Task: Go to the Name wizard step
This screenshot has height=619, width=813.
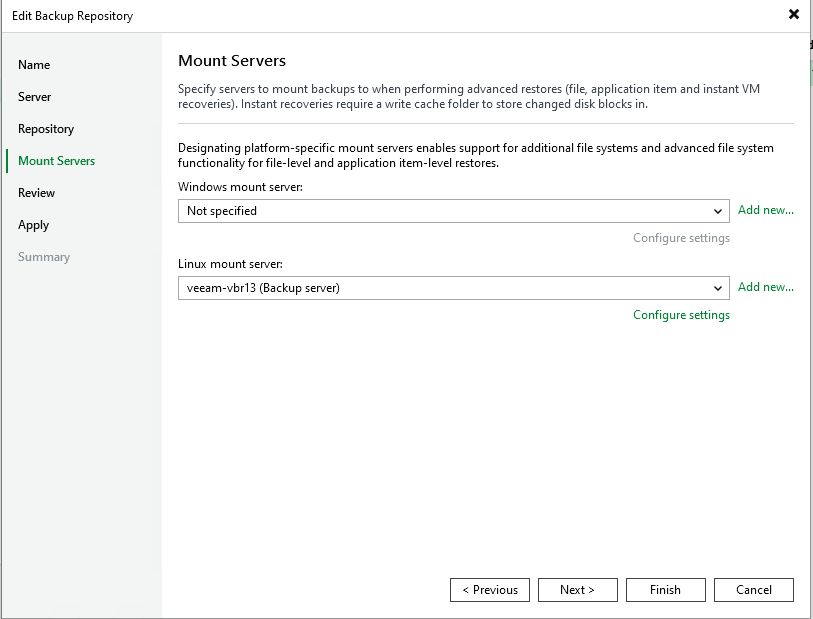Action: (34, 65)
